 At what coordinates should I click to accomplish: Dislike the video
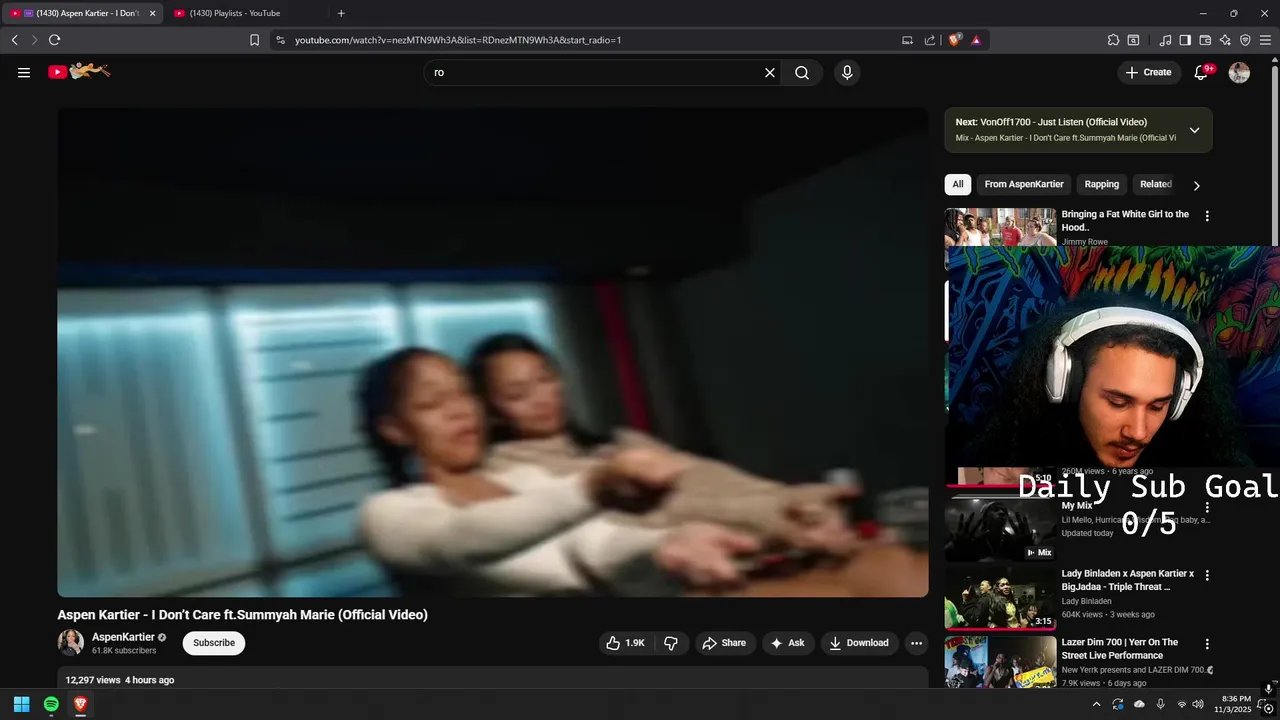671,643
